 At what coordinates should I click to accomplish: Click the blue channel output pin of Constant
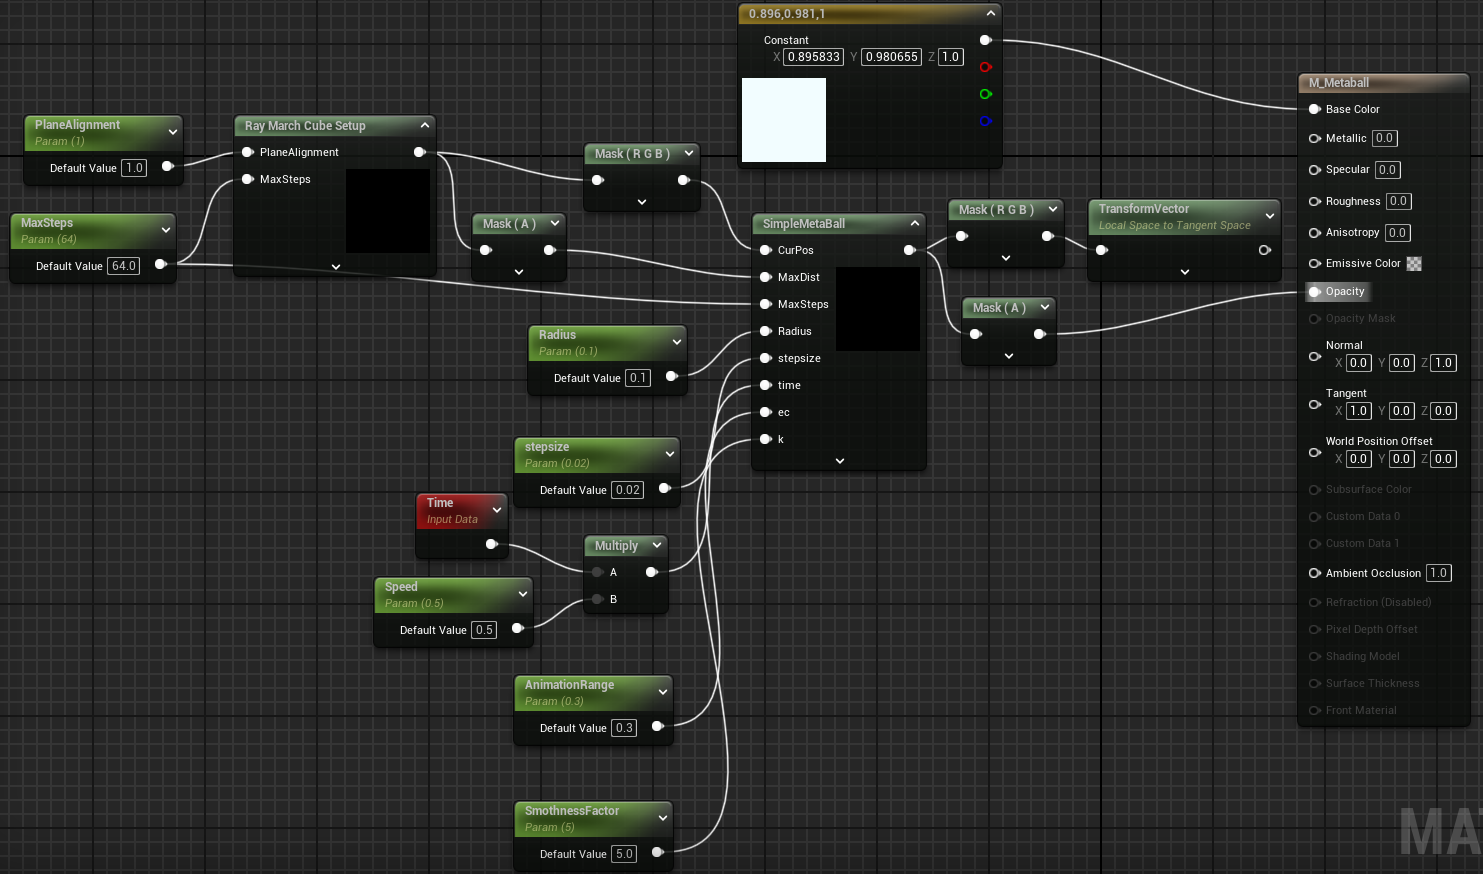pos(985,121)
